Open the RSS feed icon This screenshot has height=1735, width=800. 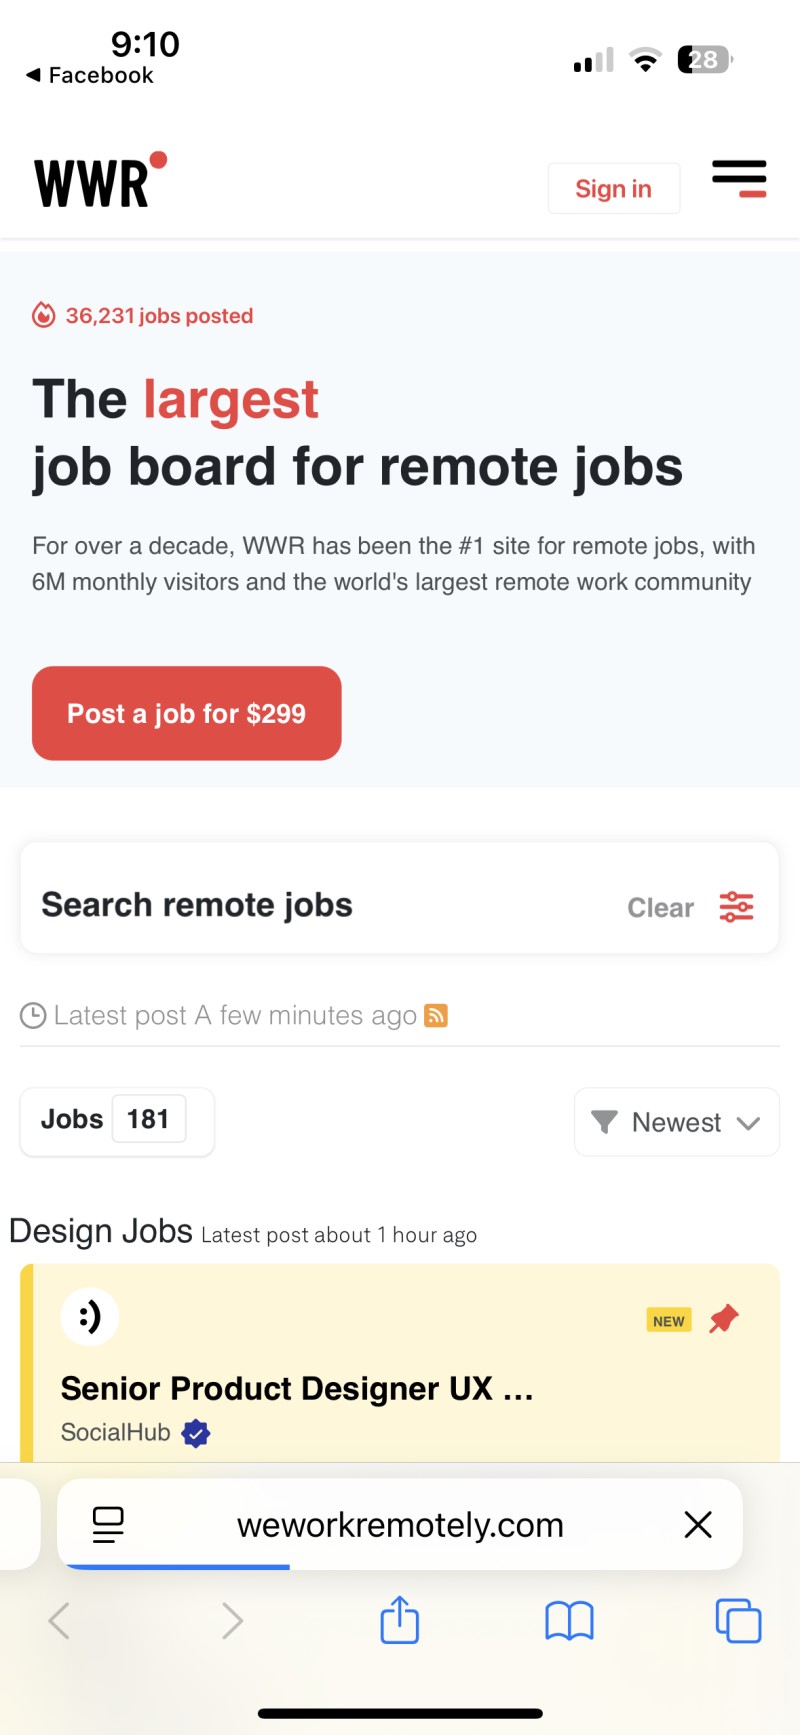tap(436, 1015)
